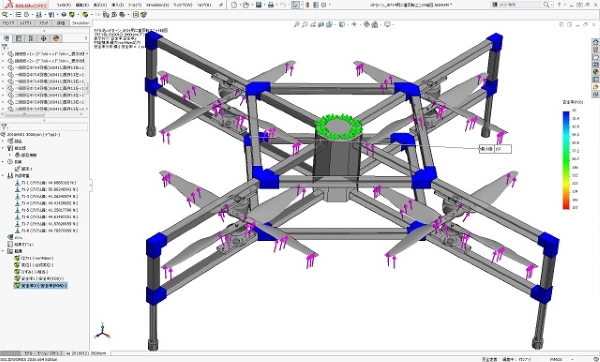Click the factor of safety color legend bar

[566, 160]
